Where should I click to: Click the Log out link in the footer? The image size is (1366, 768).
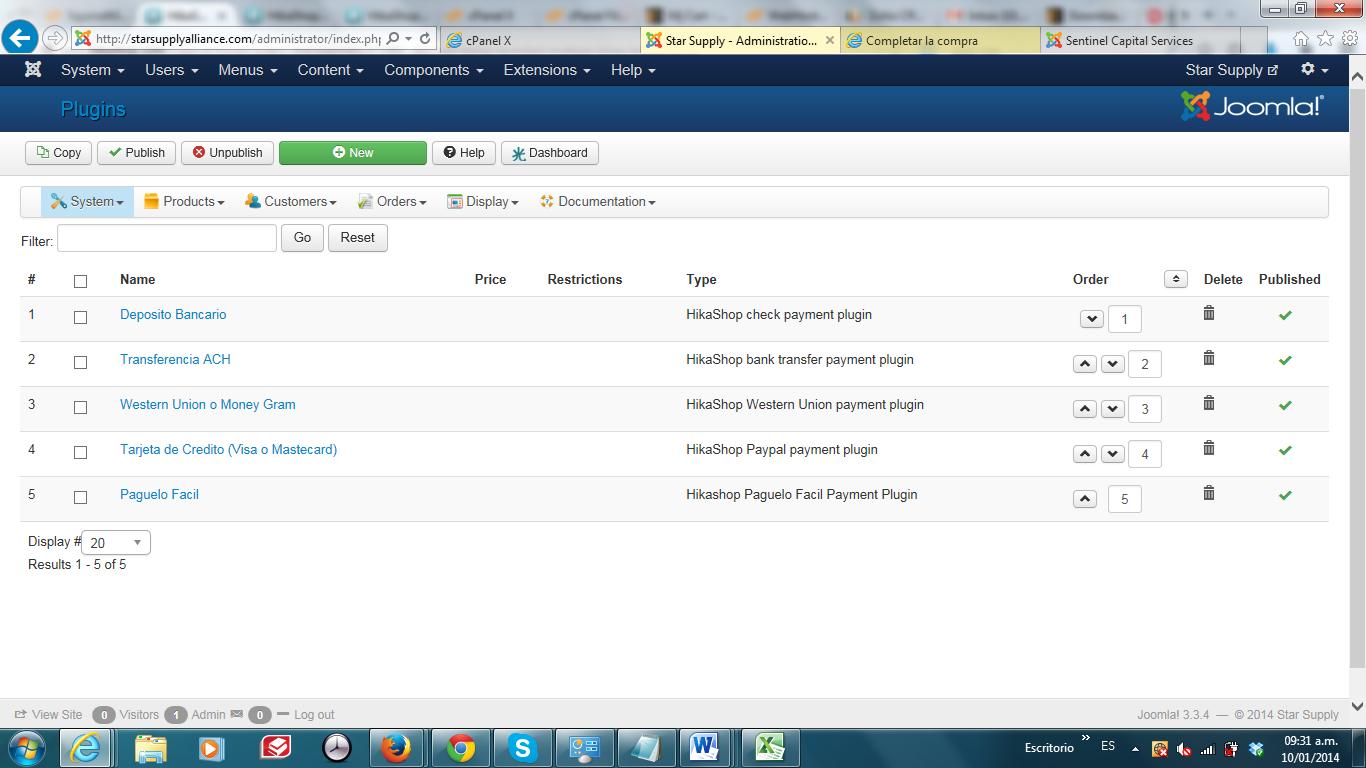314,715
